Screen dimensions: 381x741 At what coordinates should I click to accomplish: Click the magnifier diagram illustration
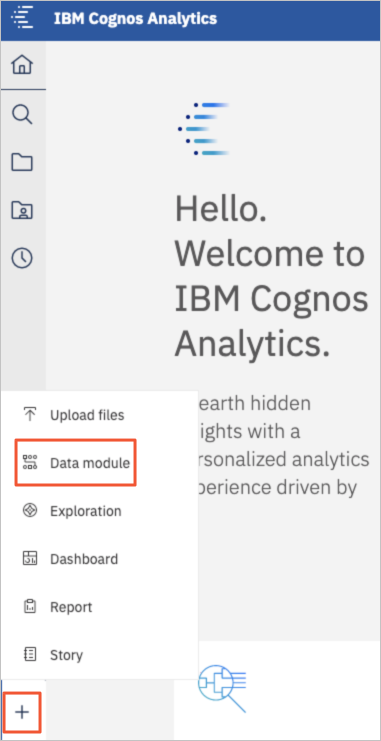pyautogui.click(x=222, y=689)
